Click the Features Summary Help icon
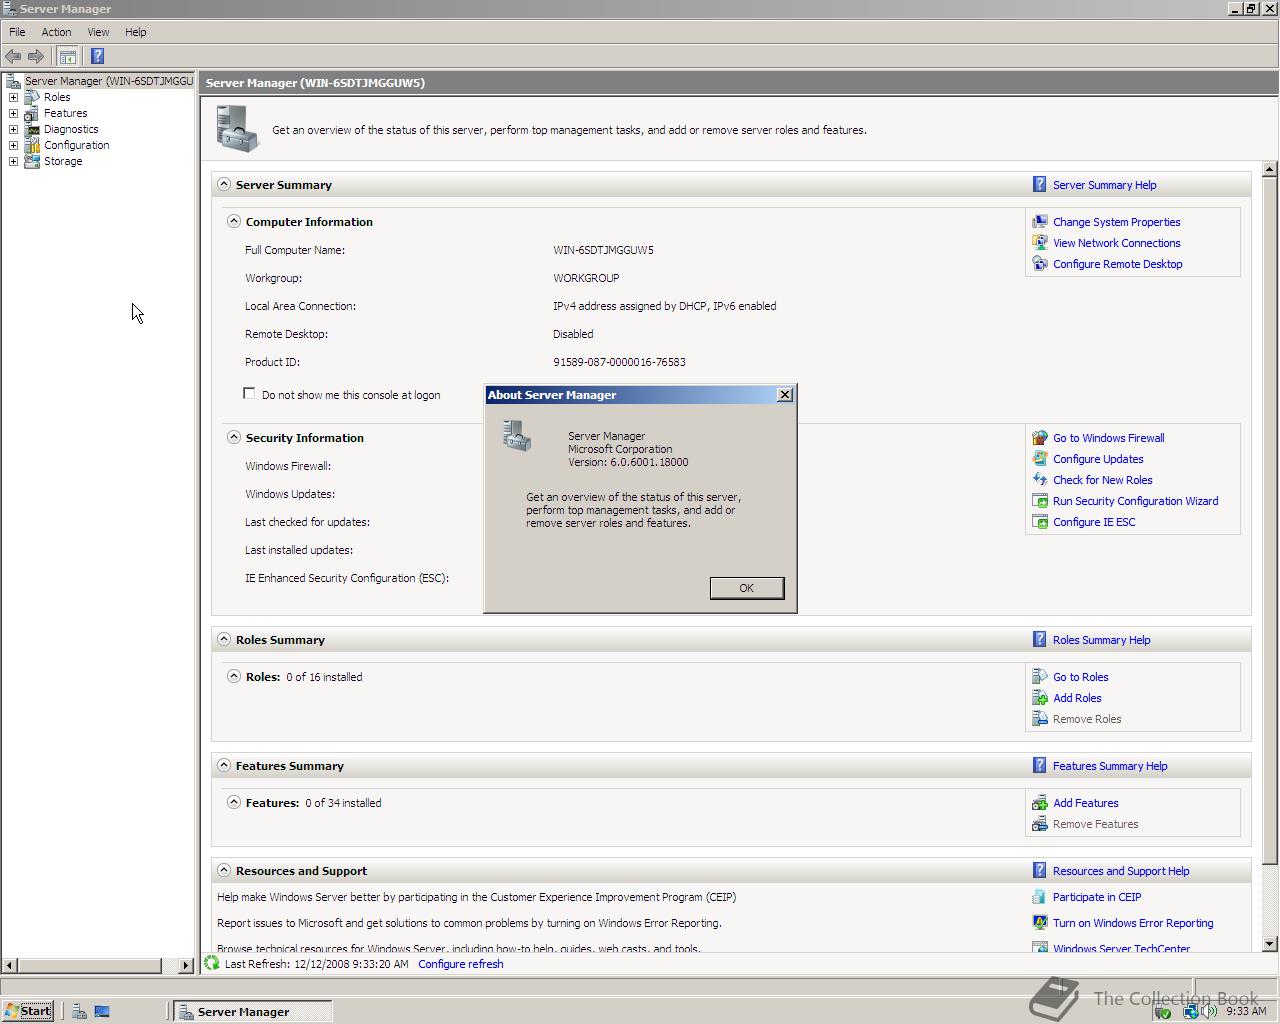Screen dimensions: 1280x1024 point(1040,766)
